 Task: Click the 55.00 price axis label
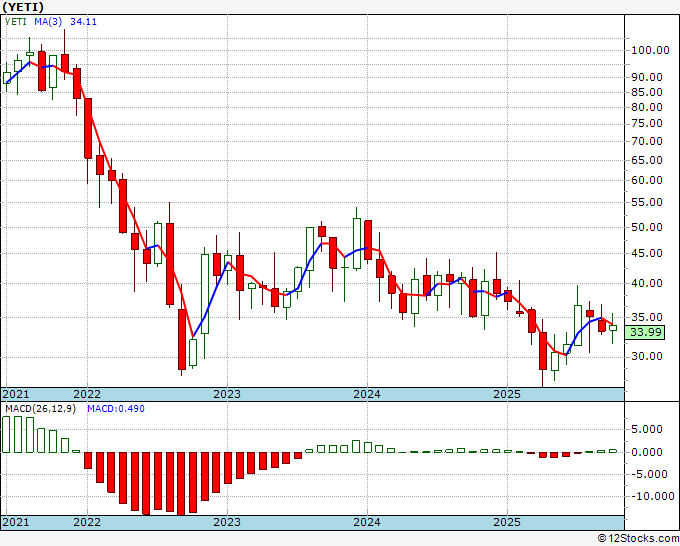click(647, 202)
